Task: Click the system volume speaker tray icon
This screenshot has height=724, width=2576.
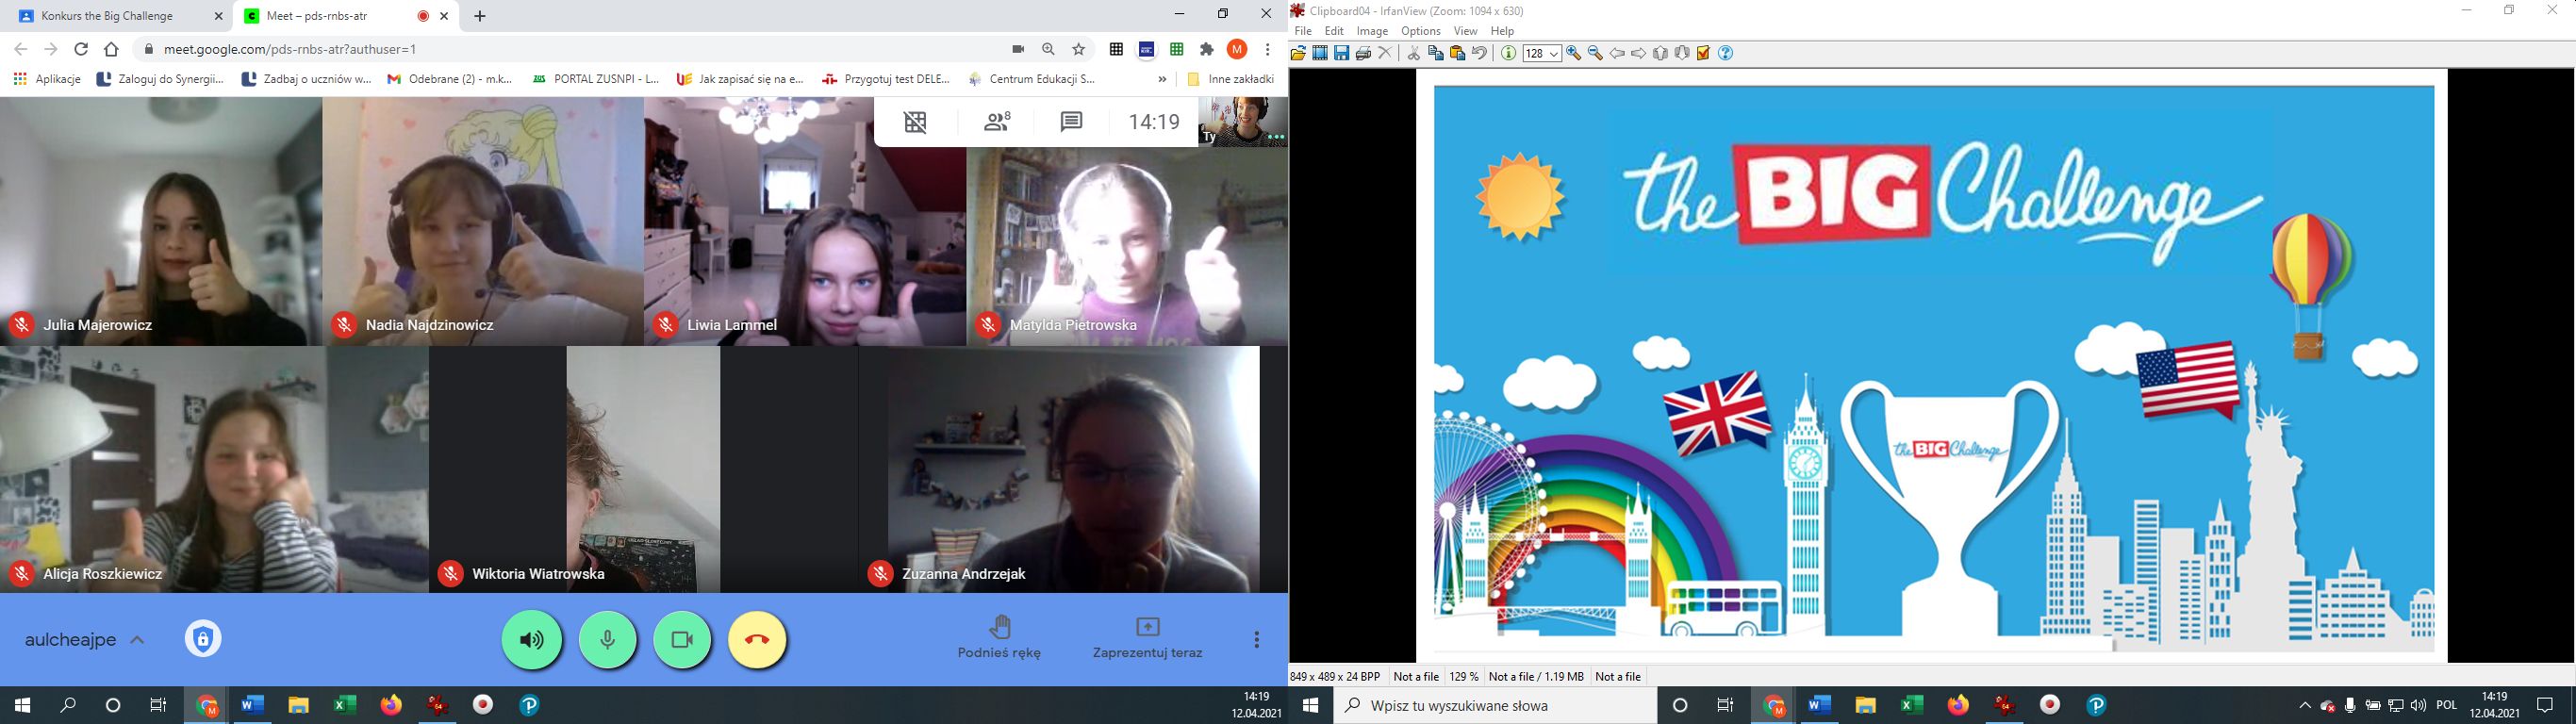Action: tap(2418, 706)
